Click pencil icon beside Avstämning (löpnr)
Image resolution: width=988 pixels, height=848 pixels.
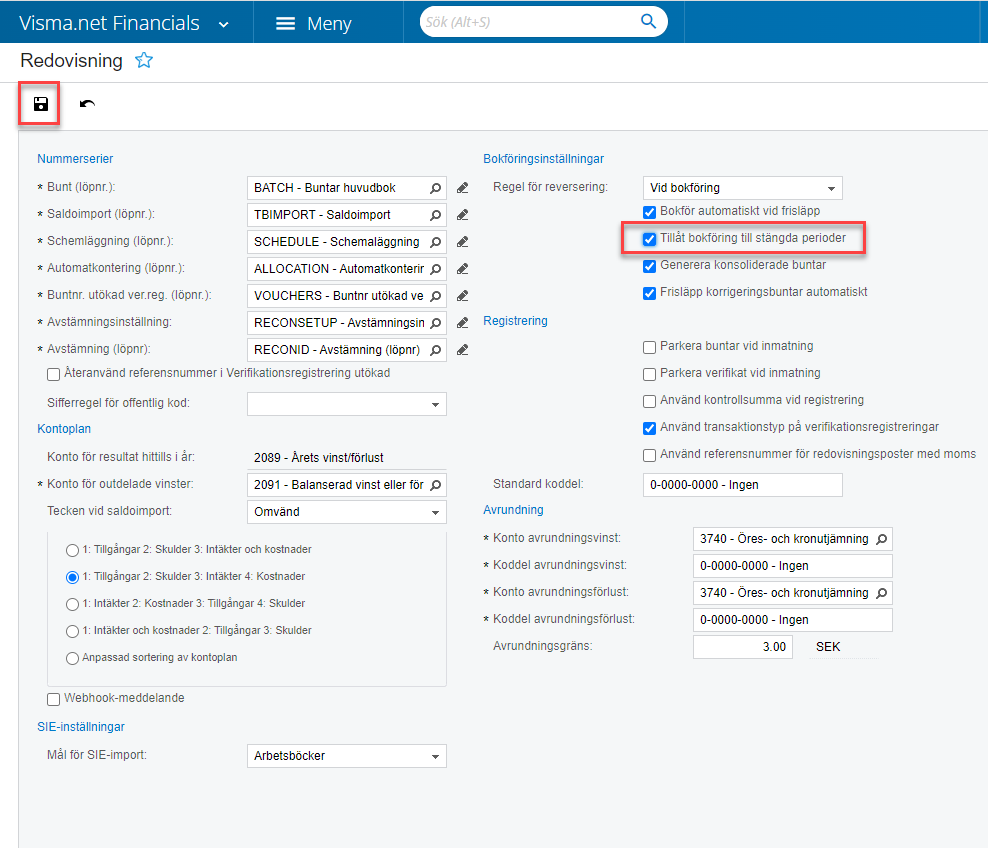pyautogui.click(x=462, y=350)
